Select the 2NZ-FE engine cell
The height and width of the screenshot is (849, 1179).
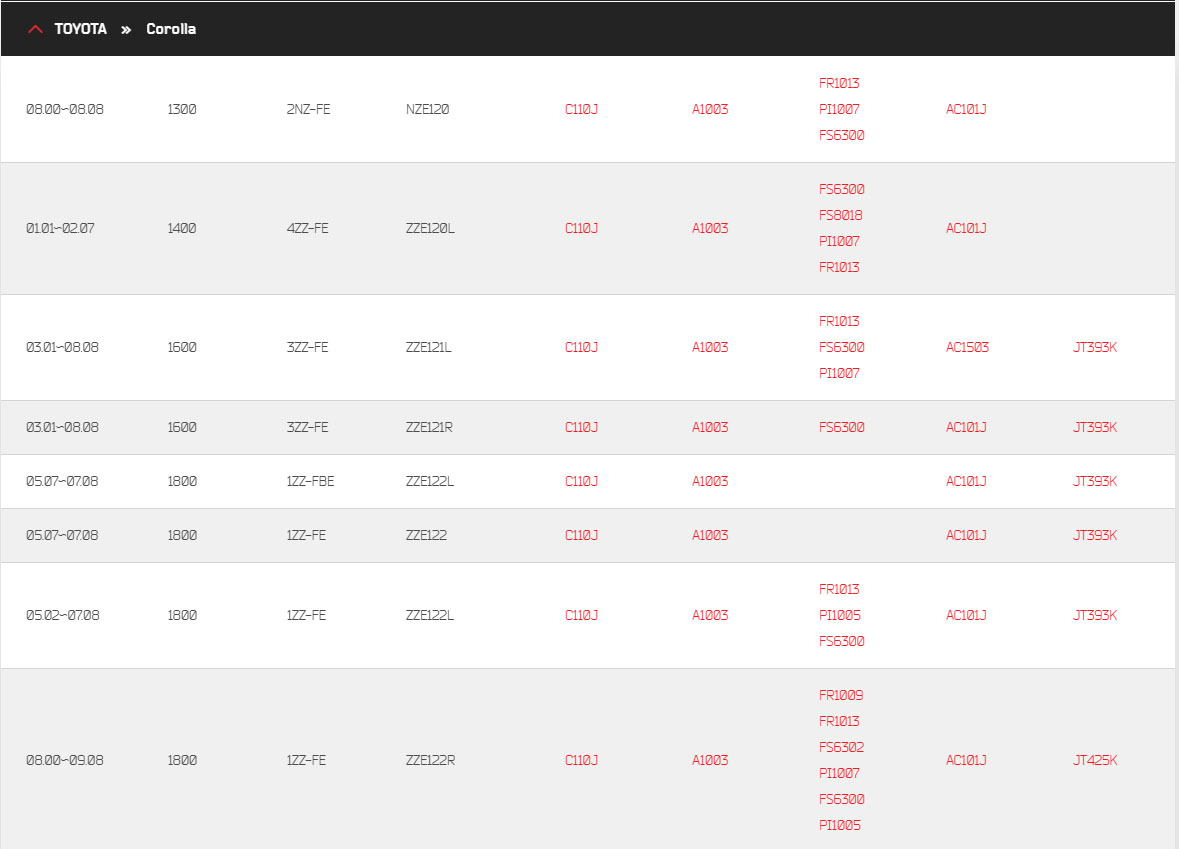tap(308, 109)
